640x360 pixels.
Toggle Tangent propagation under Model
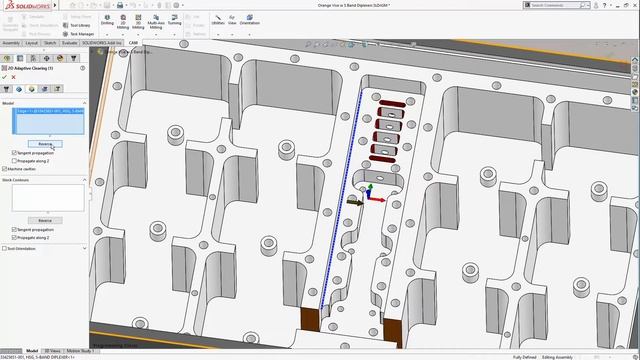tap(14, 153)
